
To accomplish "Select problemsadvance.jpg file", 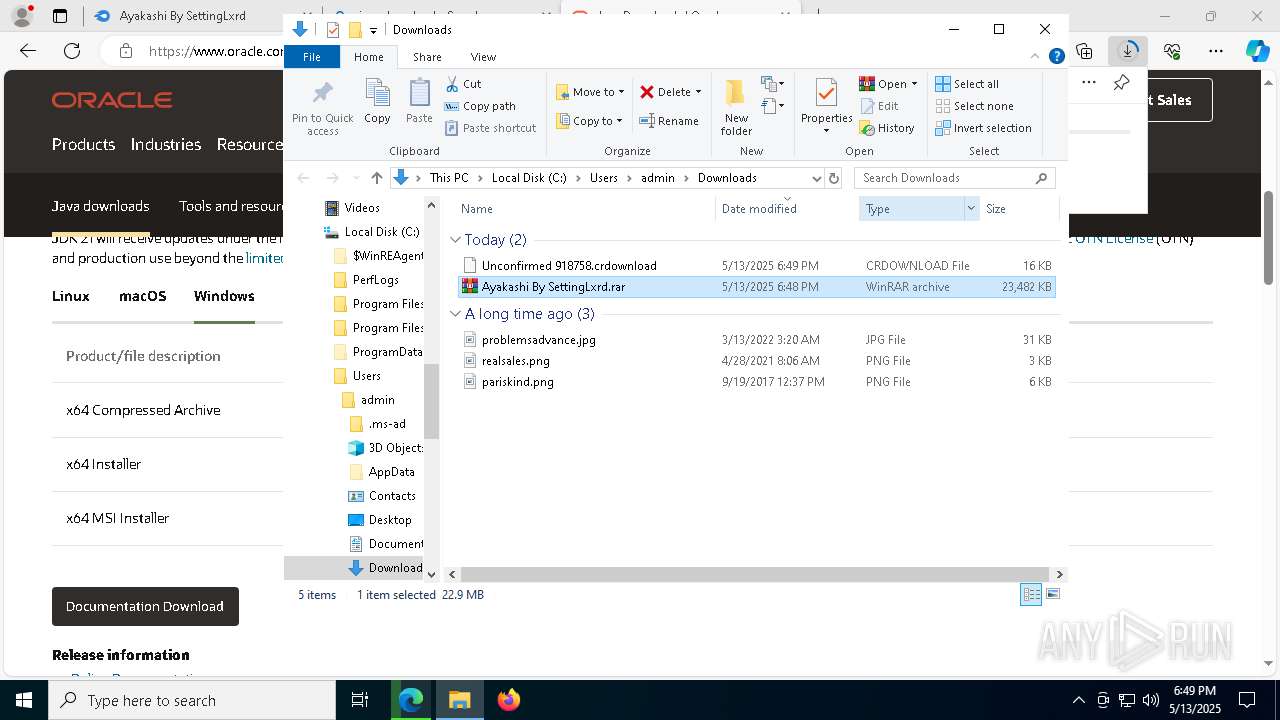I will (x=755, y=340).
